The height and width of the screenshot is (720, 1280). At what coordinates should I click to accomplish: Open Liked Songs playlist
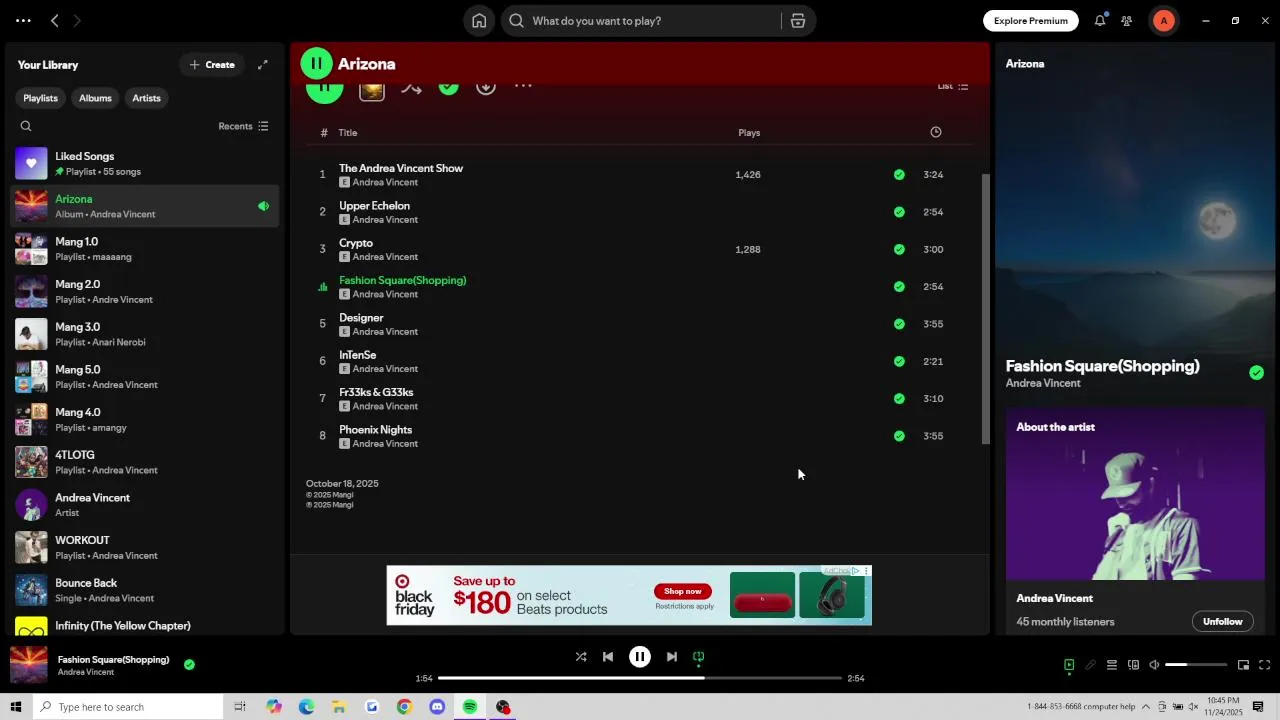tap(146, 163)
